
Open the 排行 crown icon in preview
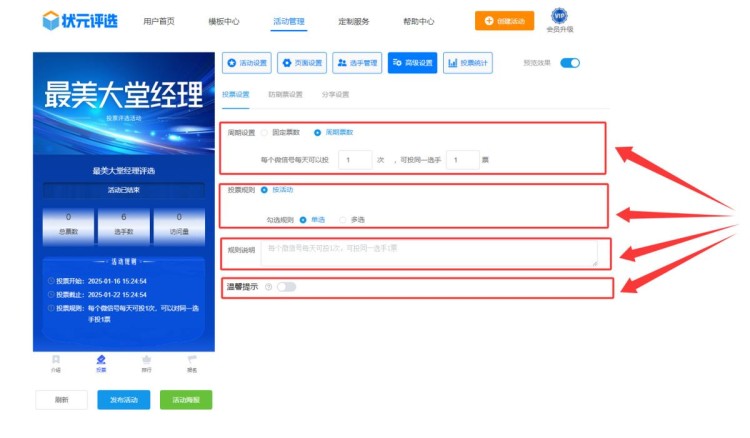coord(147,359)
